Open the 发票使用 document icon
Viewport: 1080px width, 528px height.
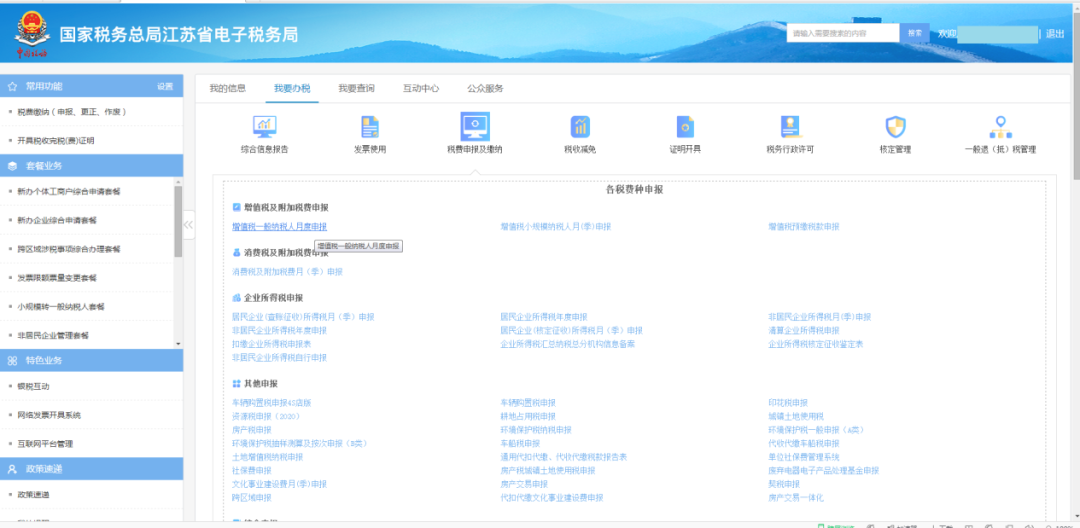(x=371, y=127)
